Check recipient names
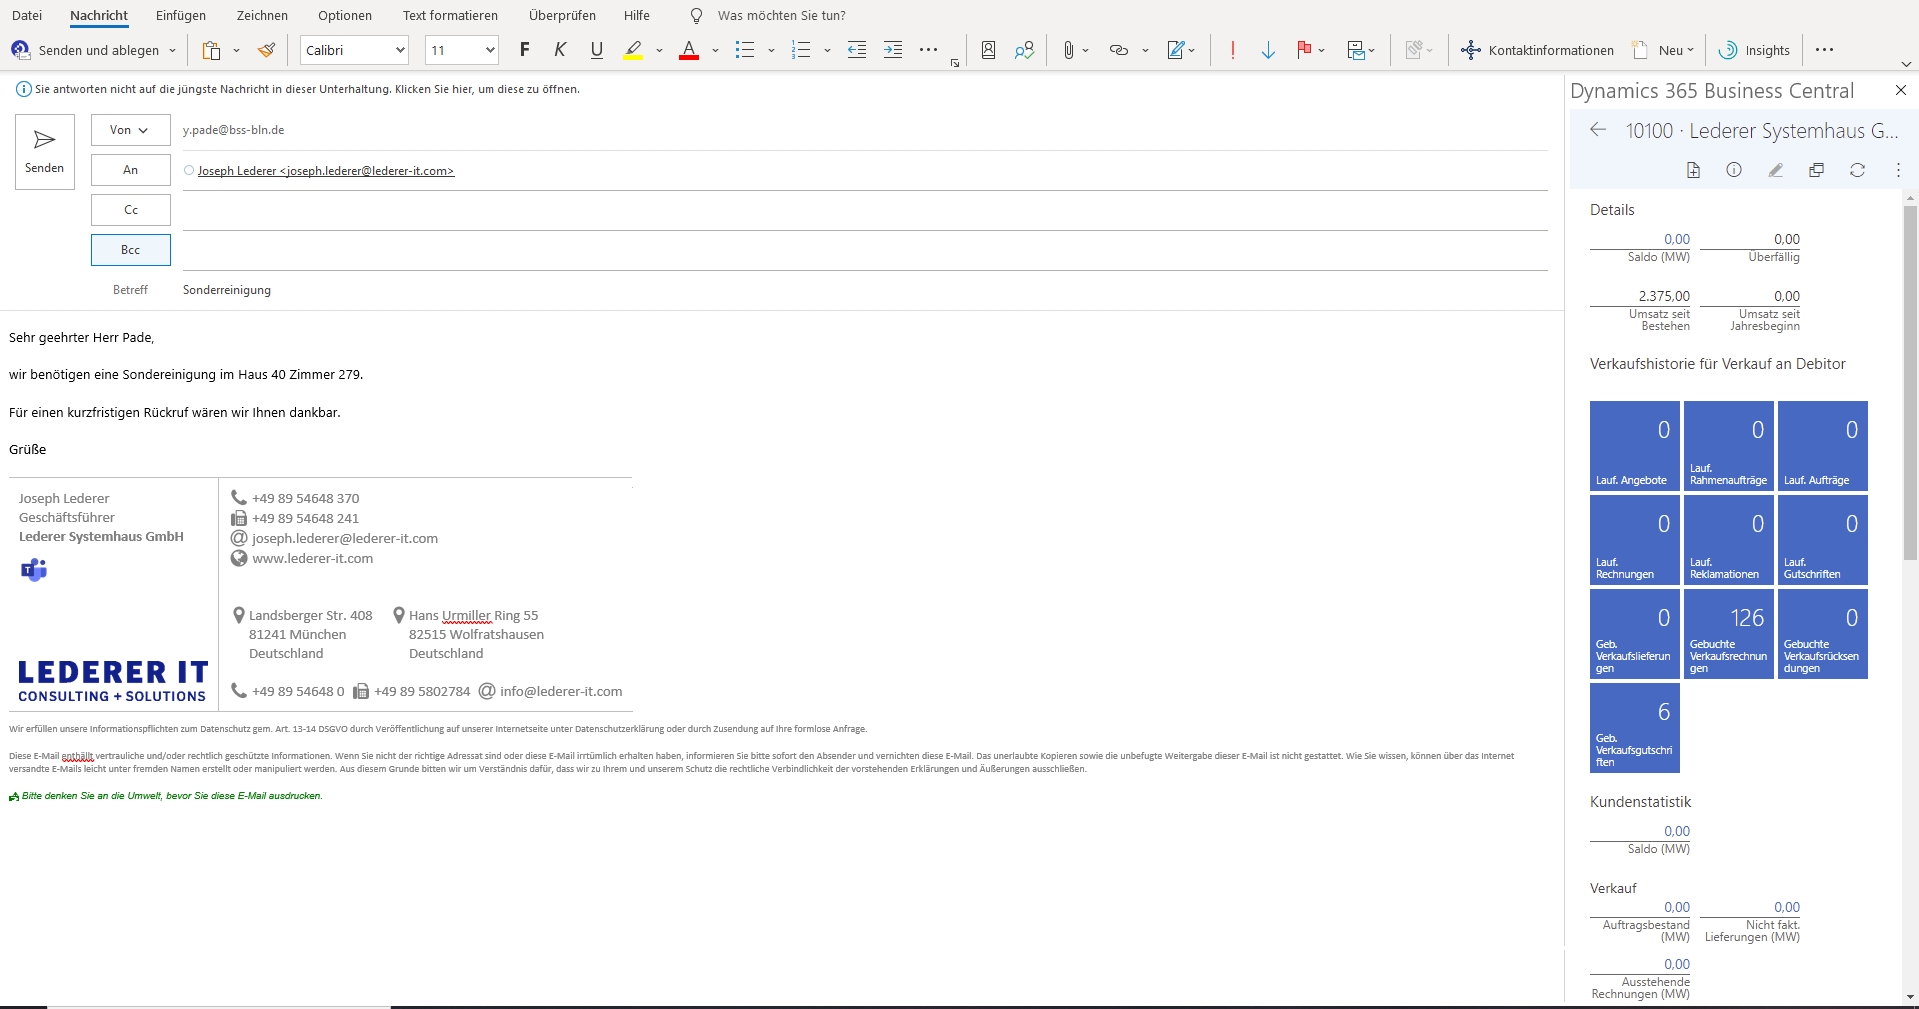Viewport: 1919px width, 1009px height. tap(1024, 50)
